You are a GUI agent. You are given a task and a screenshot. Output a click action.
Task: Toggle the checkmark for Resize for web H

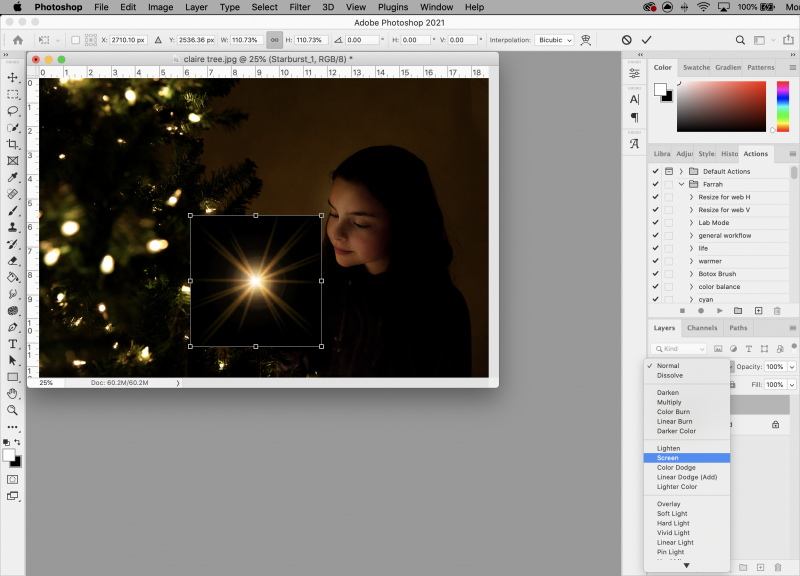[x=656, y=197]
